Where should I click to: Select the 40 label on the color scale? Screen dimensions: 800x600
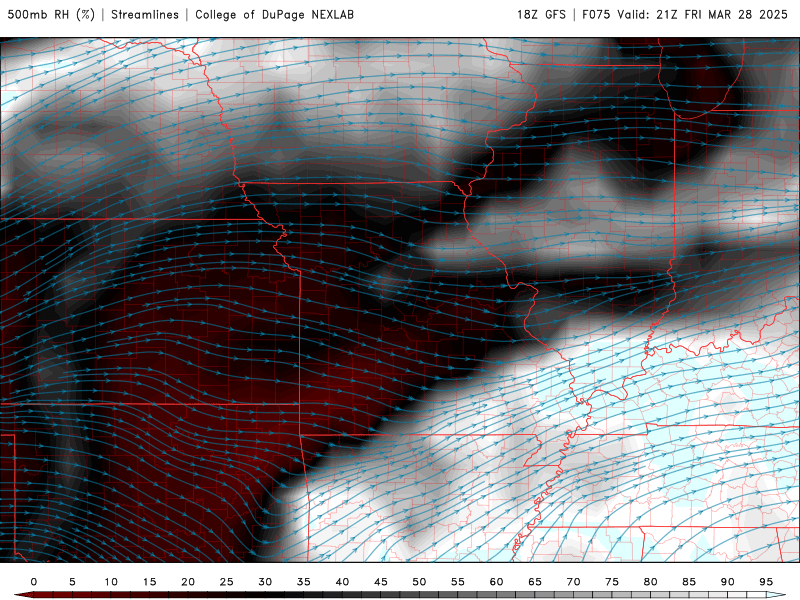click(x=342, y=582)
